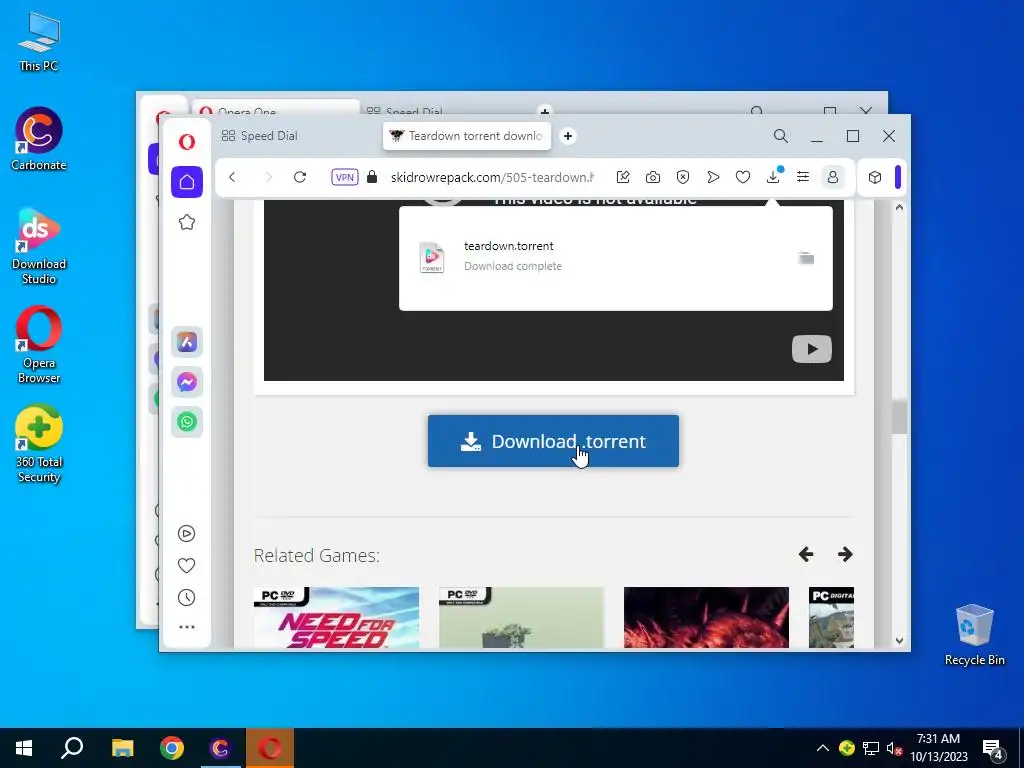Open 360 Total Security desktop shortcut

[39, 445]
